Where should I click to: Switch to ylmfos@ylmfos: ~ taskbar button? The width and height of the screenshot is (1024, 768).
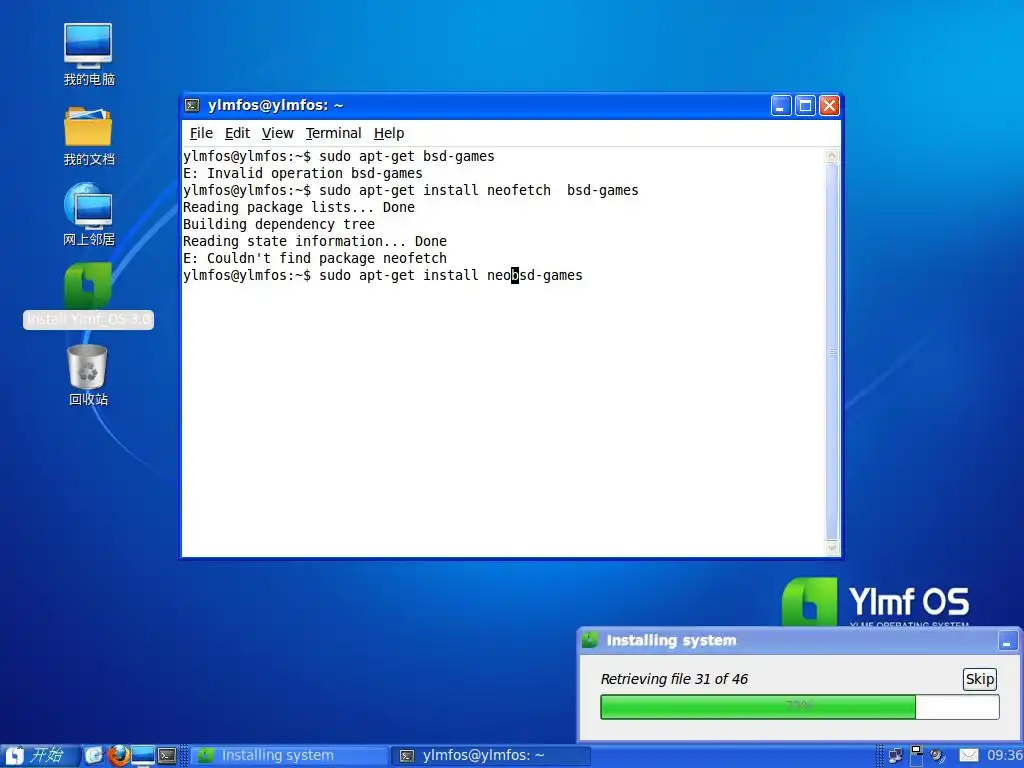[x=491, y=756]
